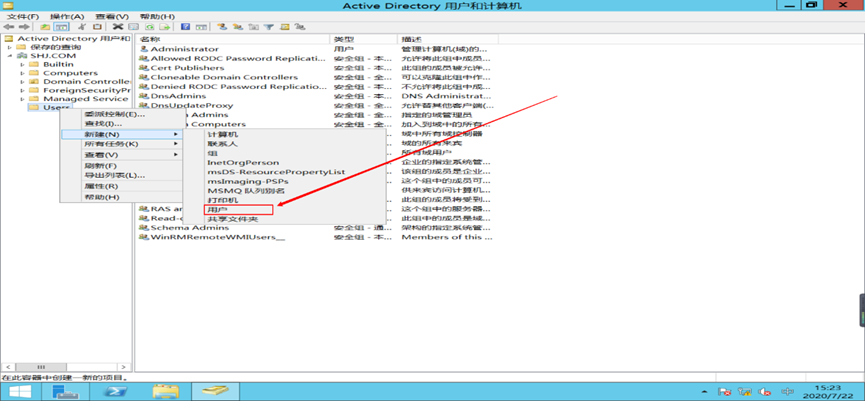Go up one level with folder-up icon

(x=45, y=26)
